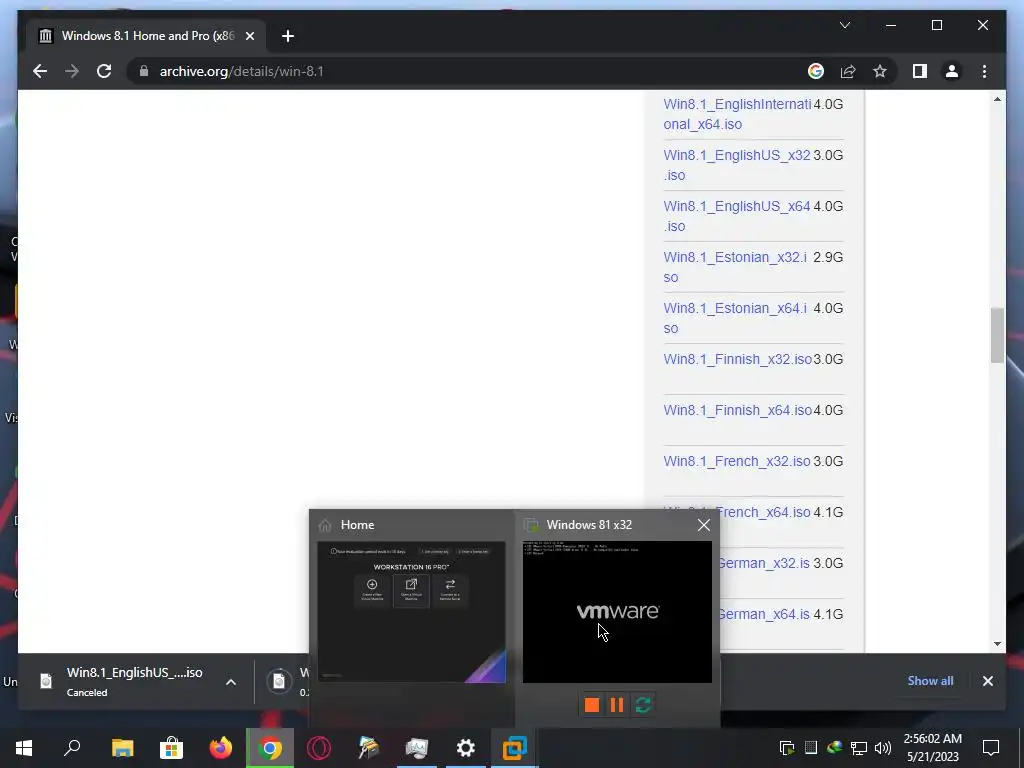1024x768 pixels.
Task: Reload the archive.org page
Action: (104, 71)
